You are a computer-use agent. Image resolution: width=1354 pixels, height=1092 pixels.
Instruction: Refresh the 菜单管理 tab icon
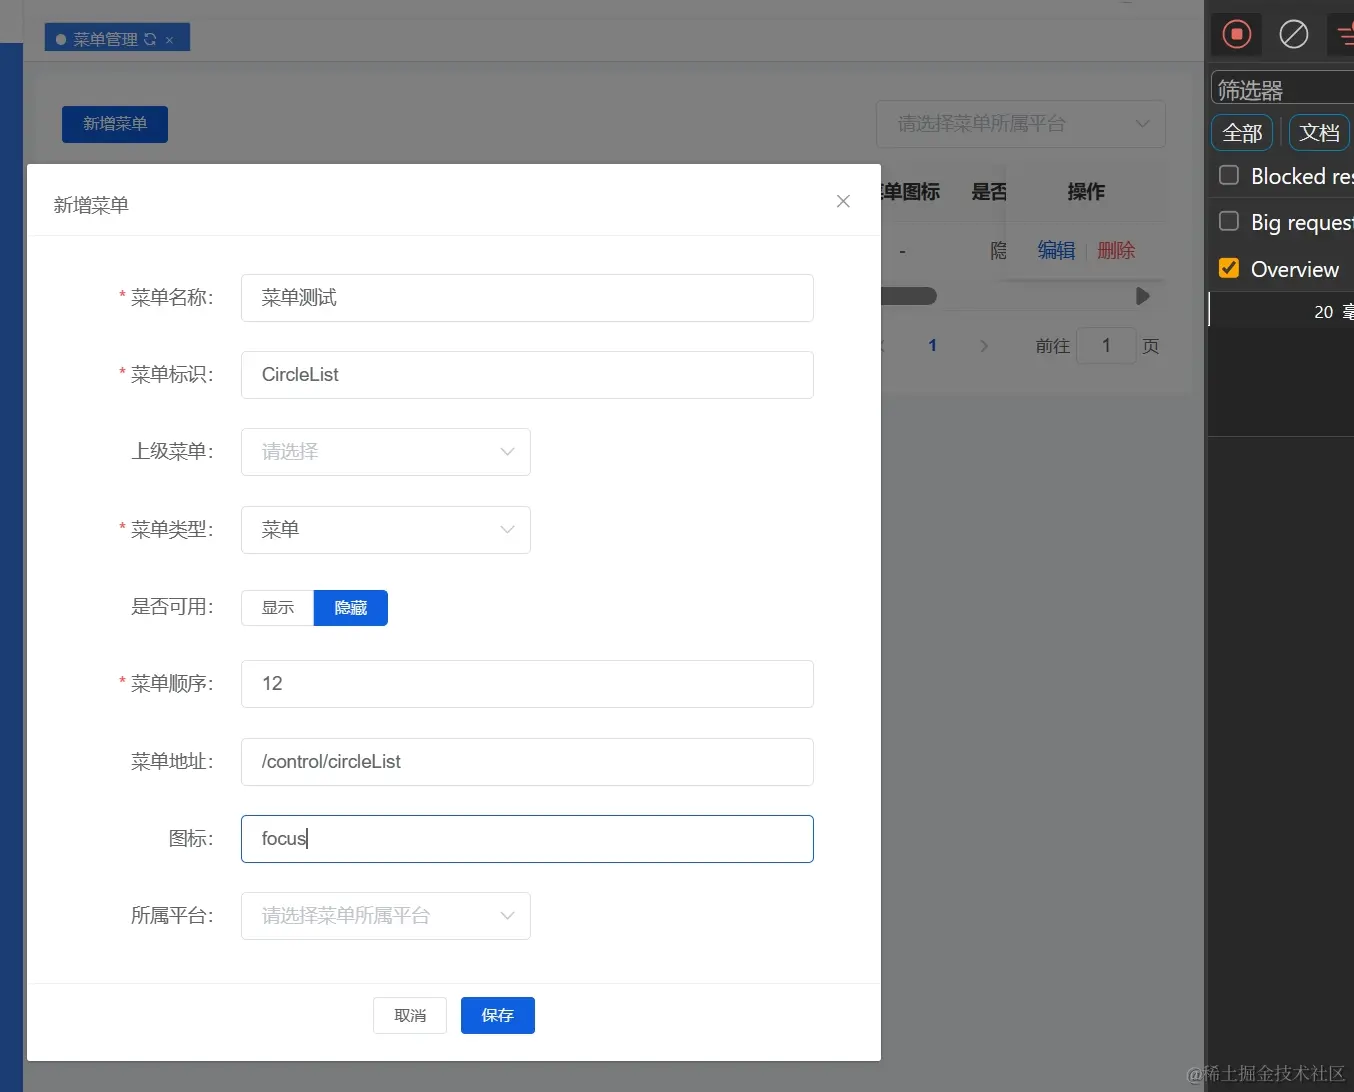[150, 39]
